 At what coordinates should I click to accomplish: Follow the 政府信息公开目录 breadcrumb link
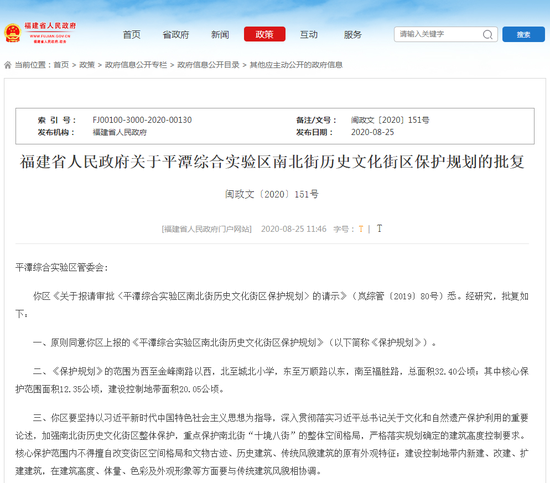click(x=208, y=65)
